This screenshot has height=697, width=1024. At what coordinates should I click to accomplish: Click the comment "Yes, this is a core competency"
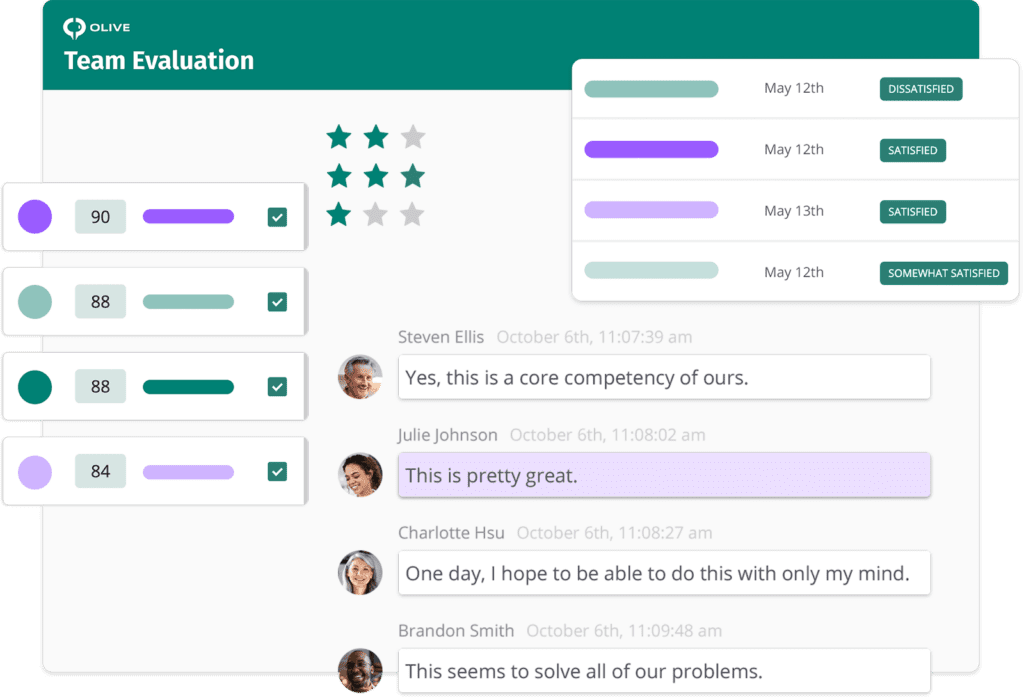tap(664, 378)
